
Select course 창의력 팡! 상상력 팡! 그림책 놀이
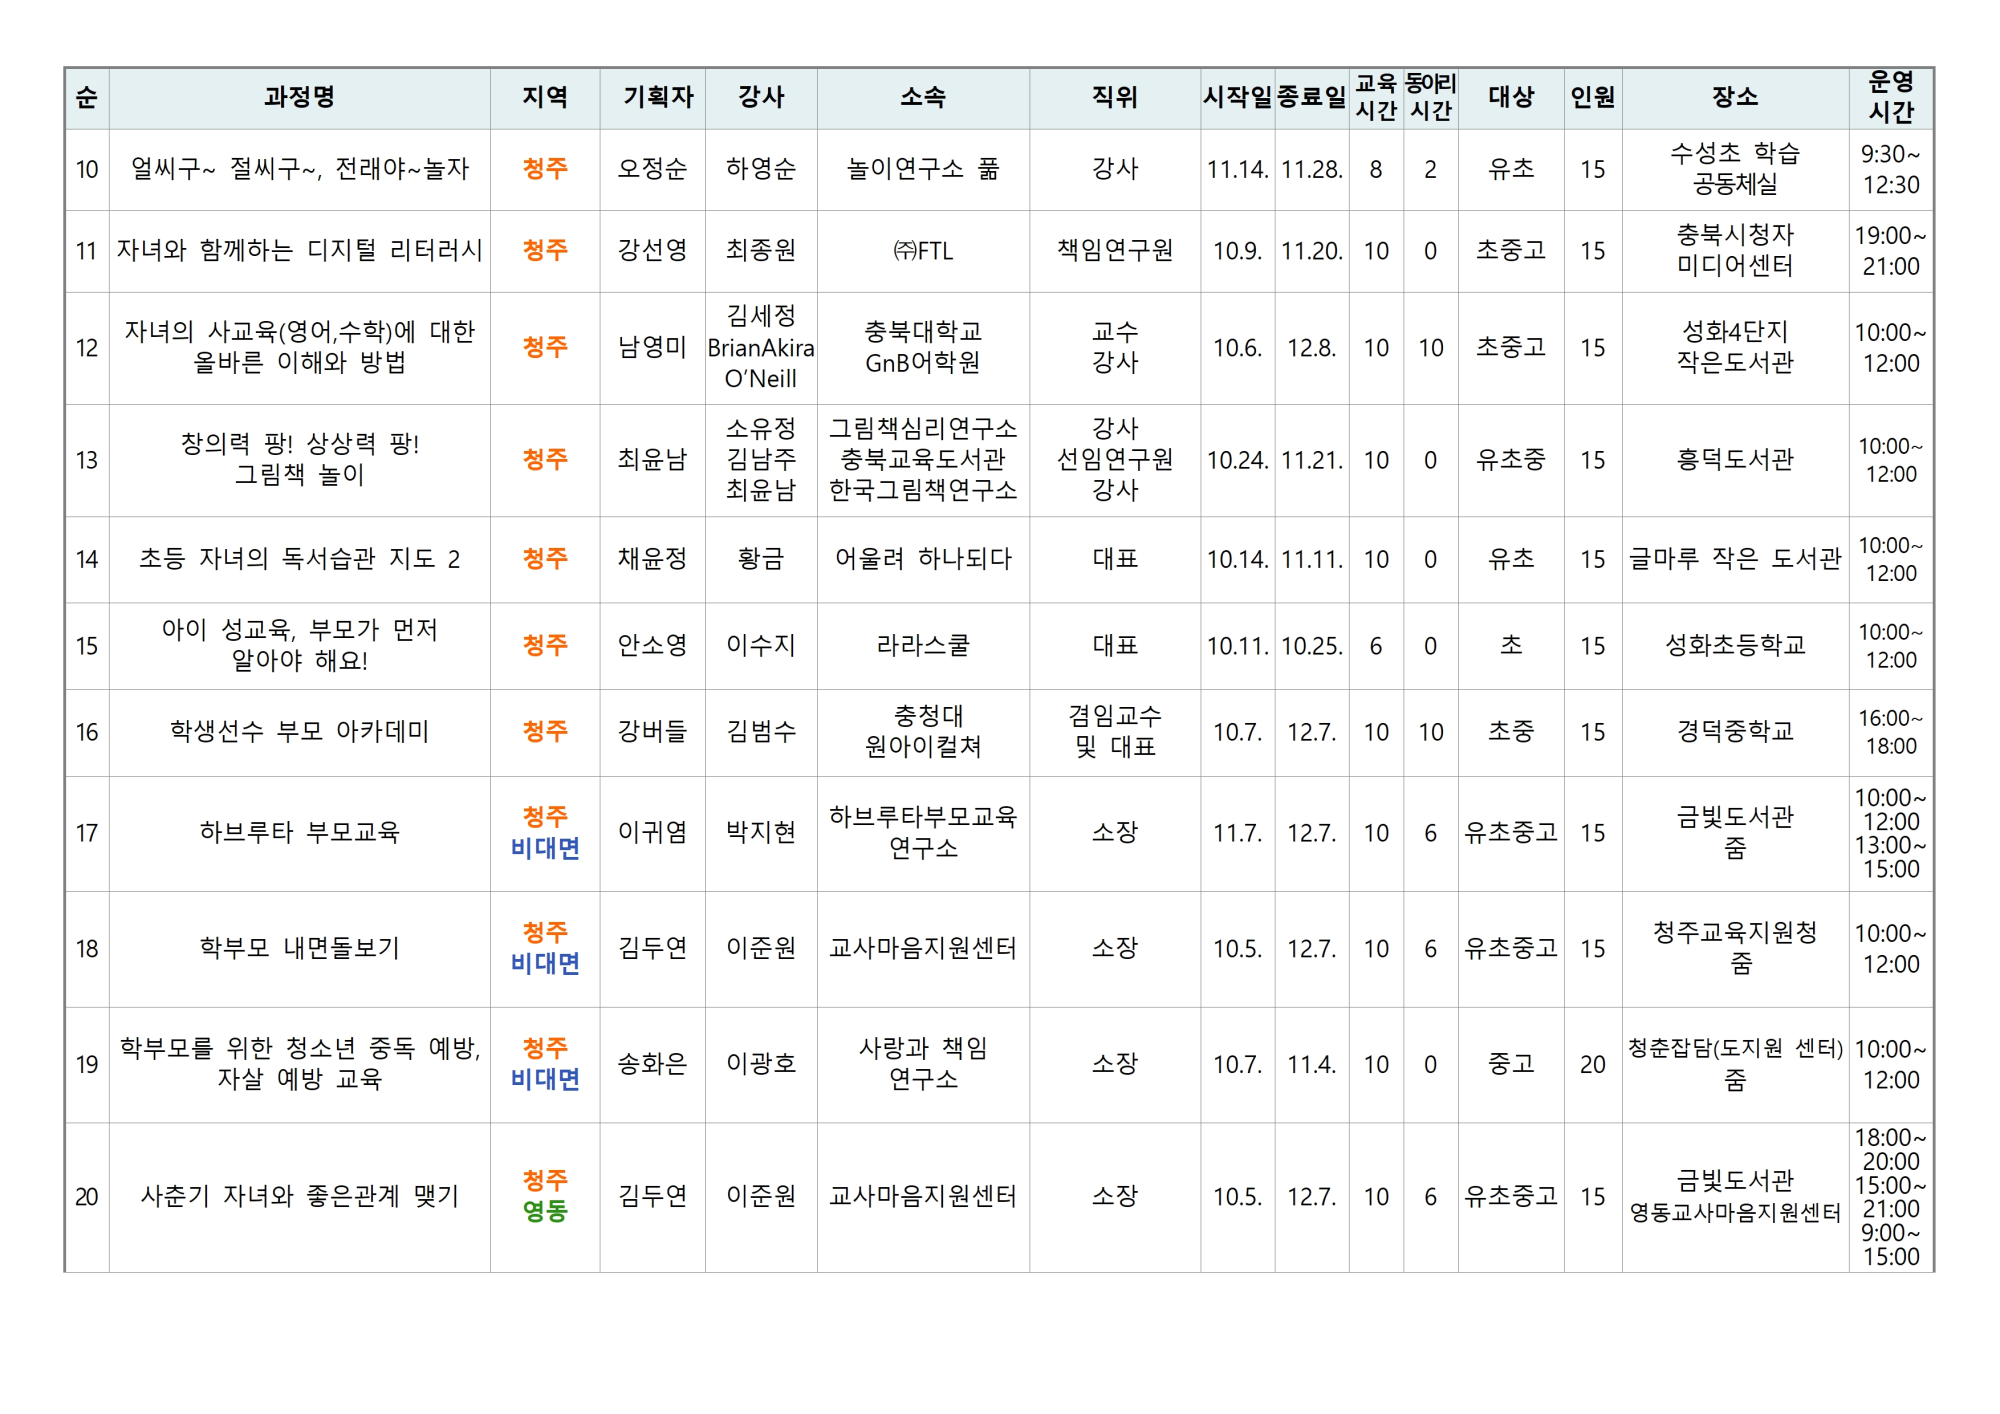point(299,459)
